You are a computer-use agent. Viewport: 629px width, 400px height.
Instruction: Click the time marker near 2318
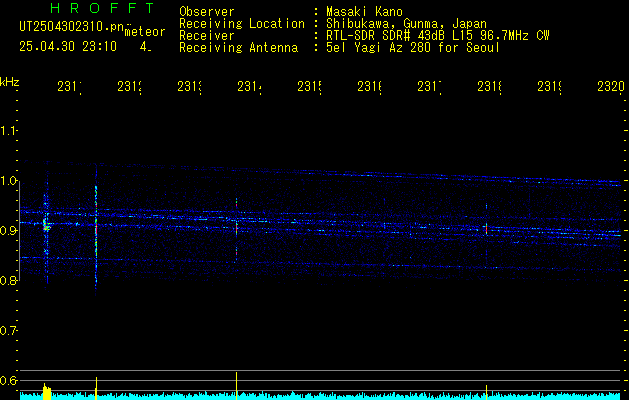point(489,86)
